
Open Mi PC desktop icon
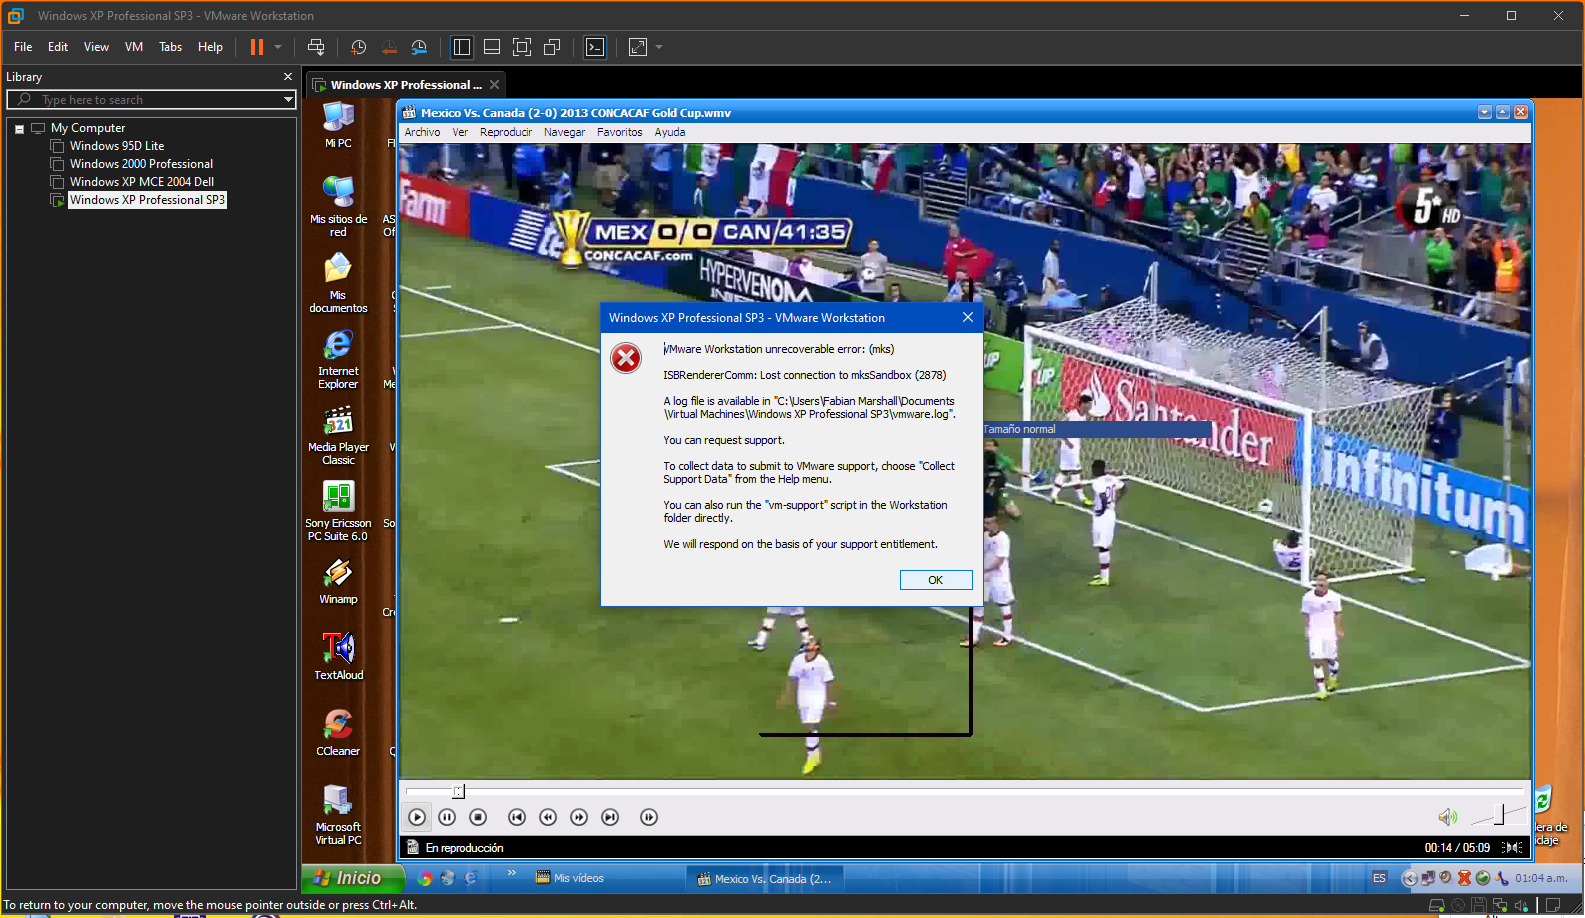pyautogui.click(x=338, y=125)
